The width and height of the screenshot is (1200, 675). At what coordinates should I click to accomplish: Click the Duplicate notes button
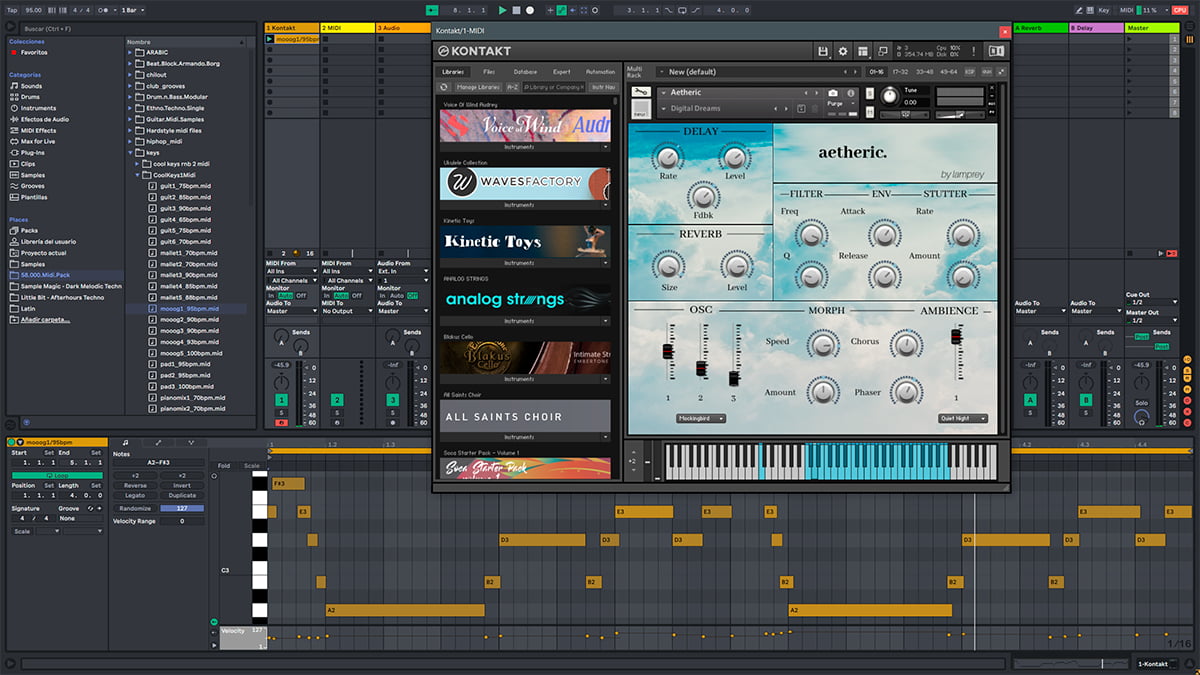(x=182, y=495)
